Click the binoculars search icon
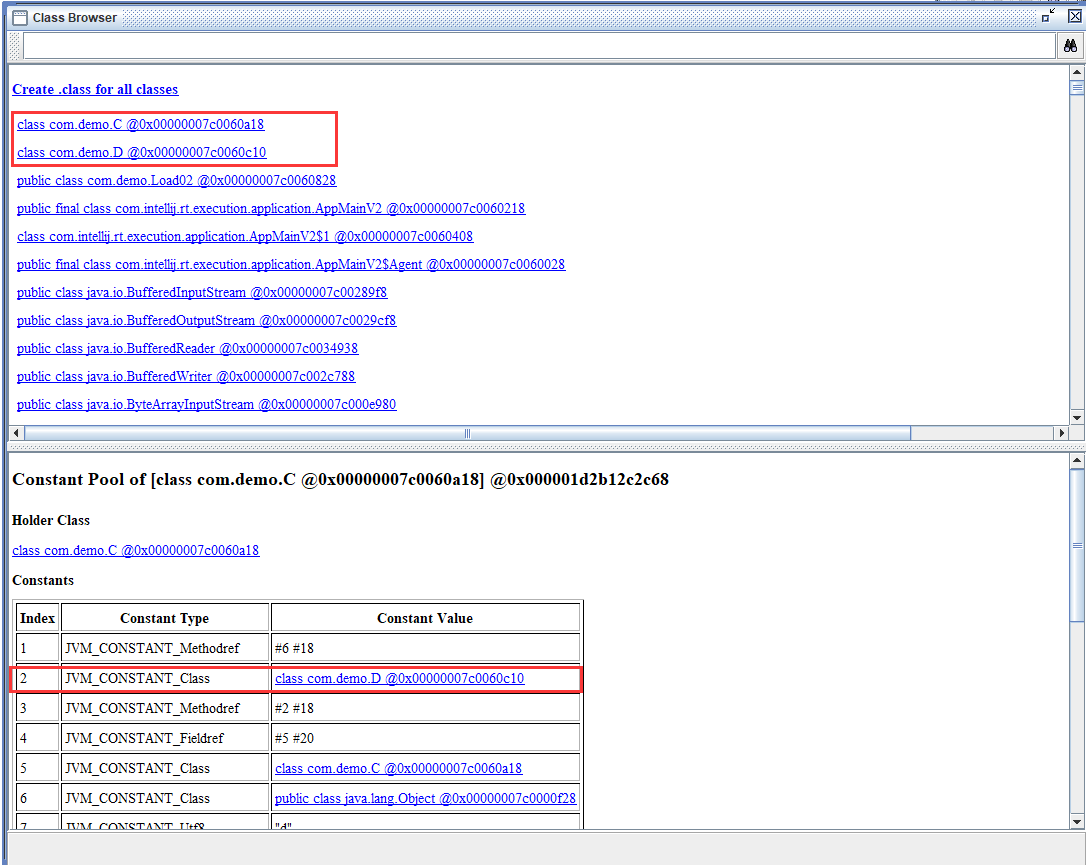 point(1069,46)
